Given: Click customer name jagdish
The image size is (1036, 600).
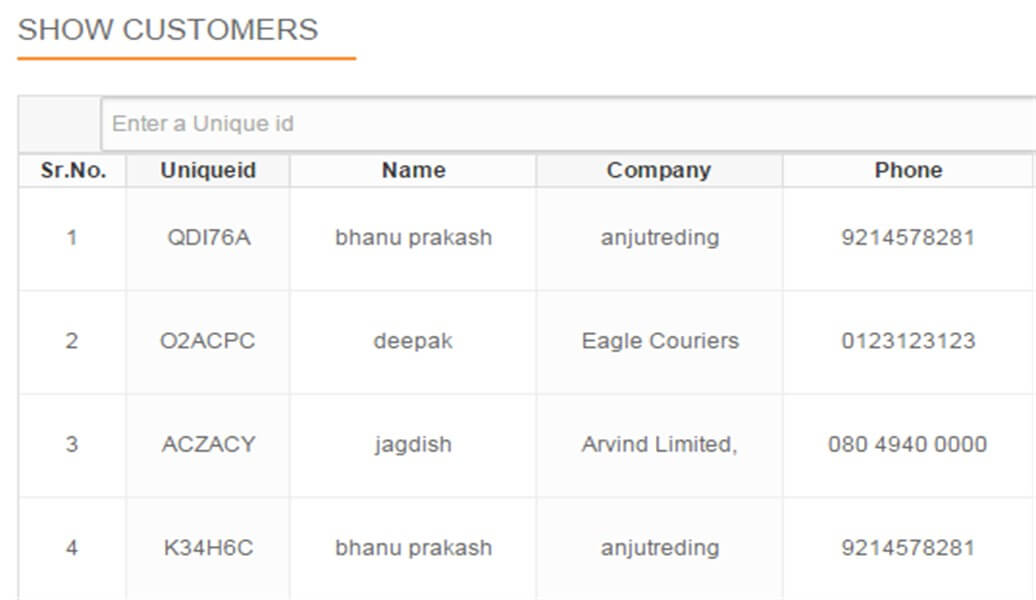Looking at the screenshot, I should (412, 445).
